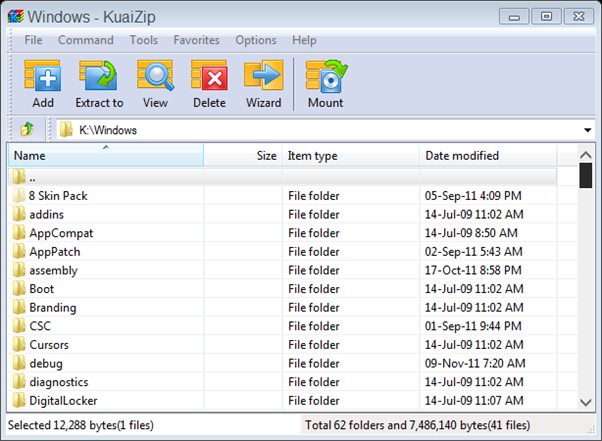Image resolution: width=602 pixels, height=441 pixels.
Task: Click the 'Selected 12,288 bytes(1 files)' status text
Action: [x=81, y=425]
